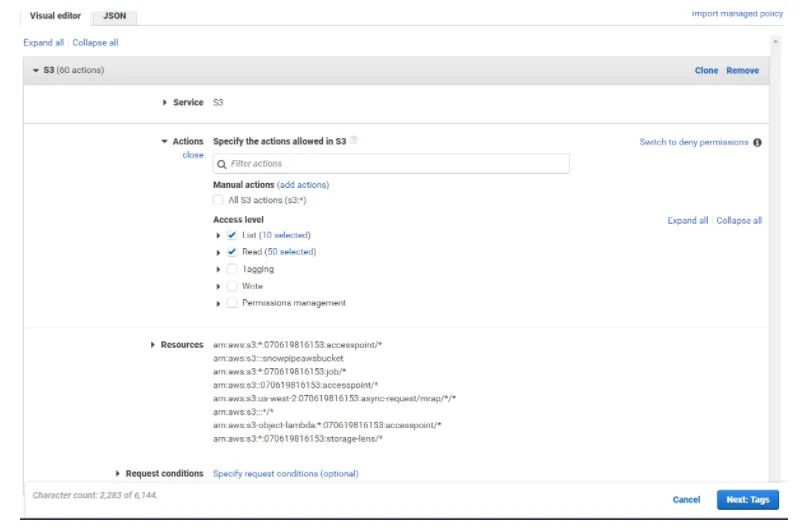Collapse the S3 (60 actions) section arrow

(35, 70)
